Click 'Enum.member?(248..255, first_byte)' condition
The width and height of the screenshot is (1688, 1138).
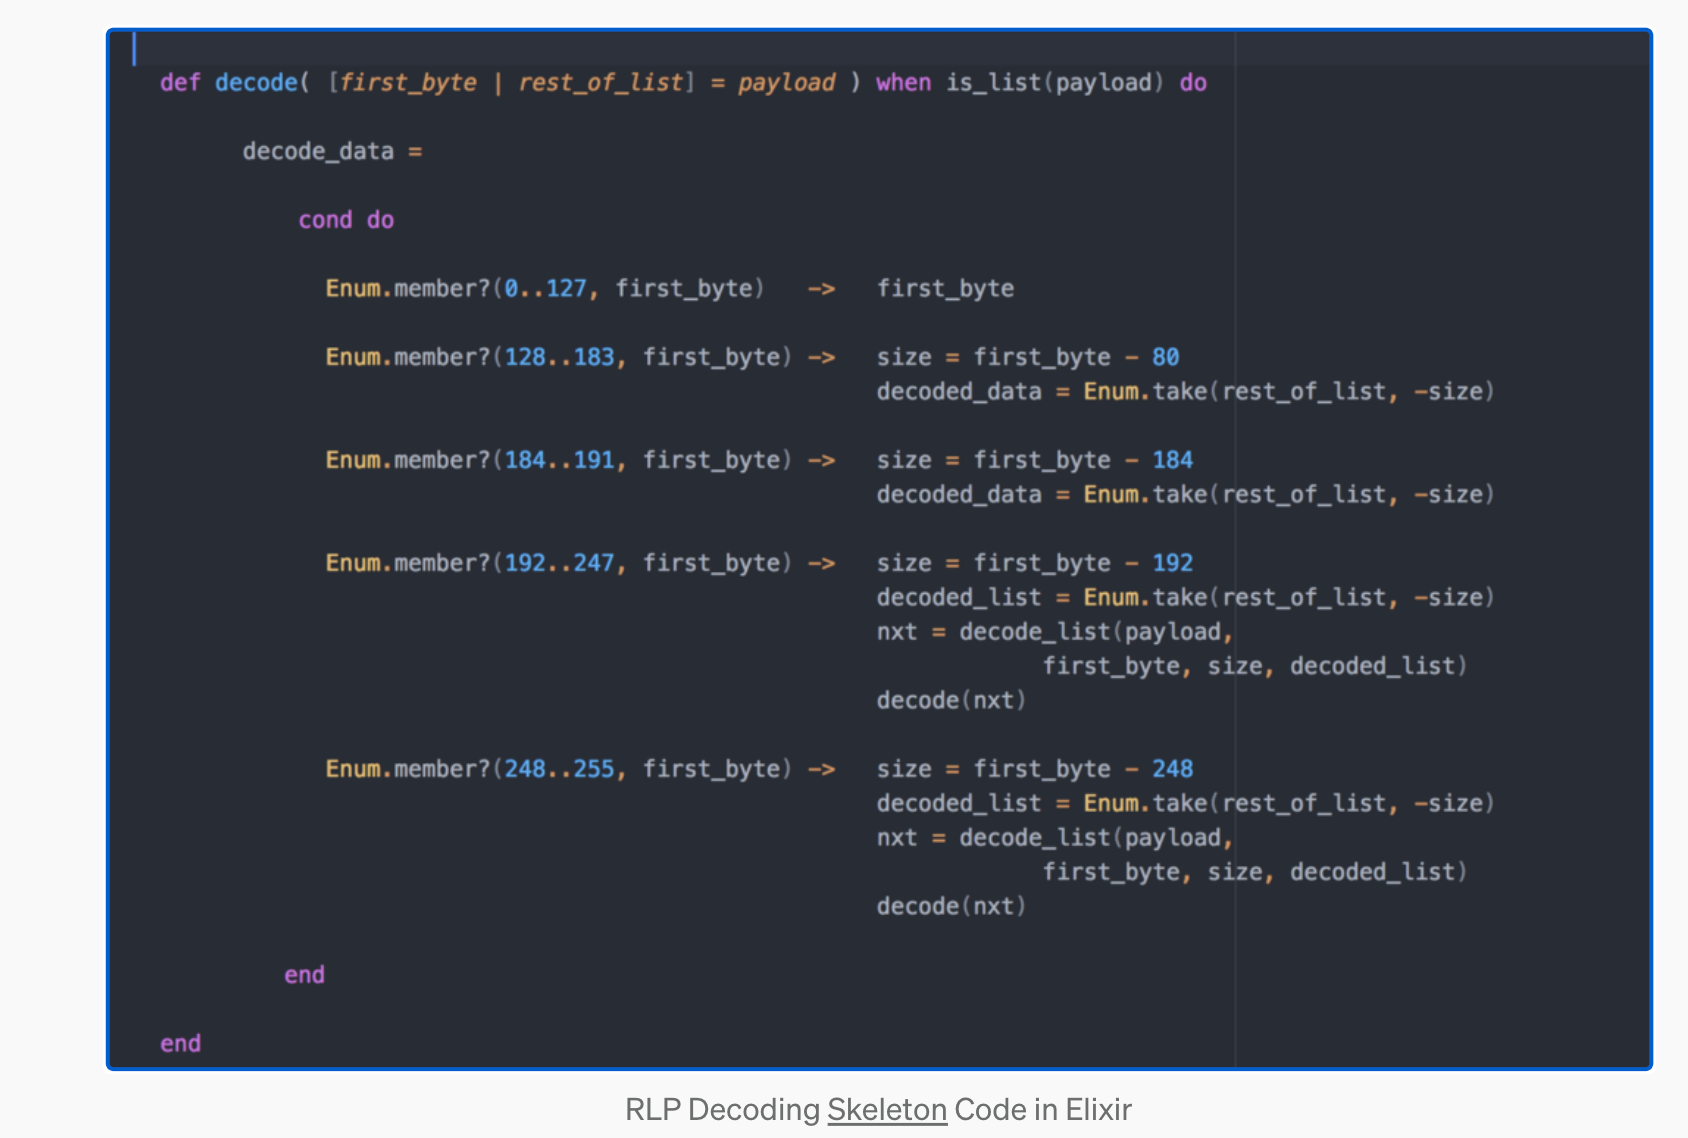point(558,770)
